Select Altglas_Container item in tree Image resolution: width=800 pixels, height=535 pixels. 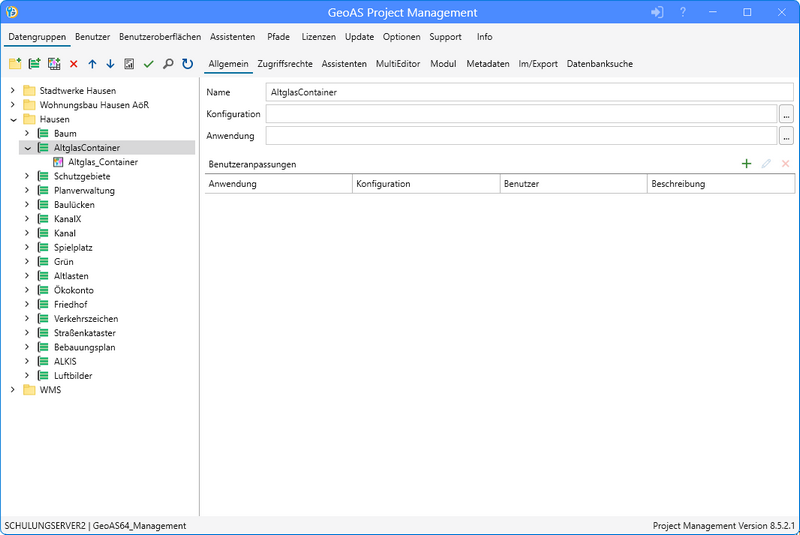[103, 162]
